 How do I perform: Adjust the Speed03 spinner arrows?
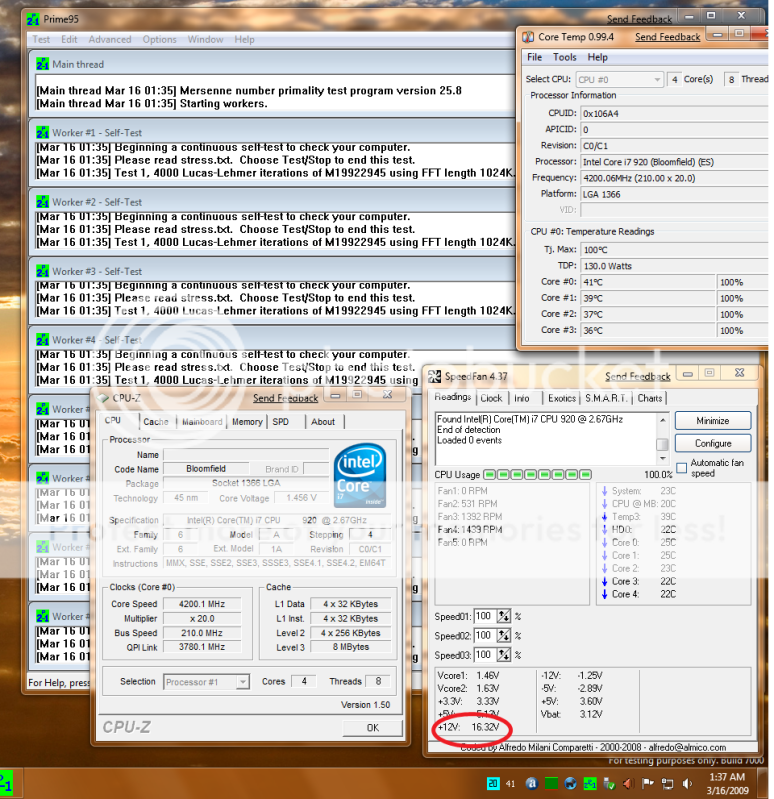tap(504, 655)
